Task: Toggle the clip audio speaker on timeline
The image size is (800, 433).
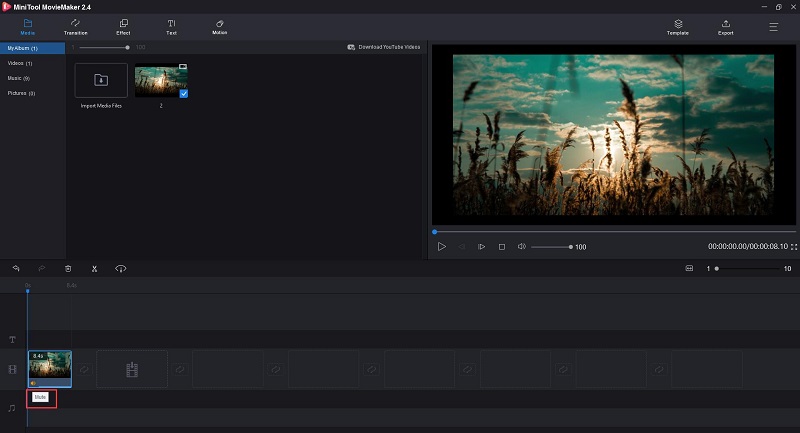Action: click(33, 383)
